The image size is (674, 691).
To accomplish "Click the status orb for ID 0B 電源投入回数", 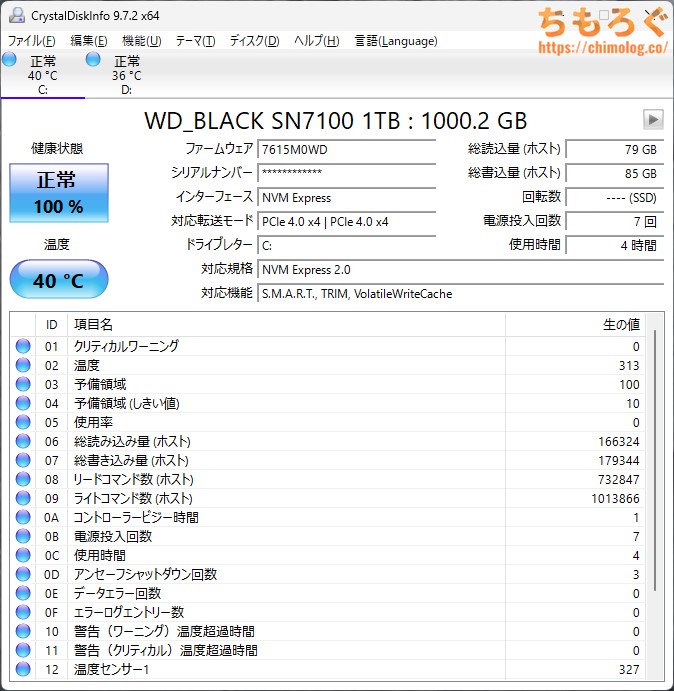I will (23, 536).
